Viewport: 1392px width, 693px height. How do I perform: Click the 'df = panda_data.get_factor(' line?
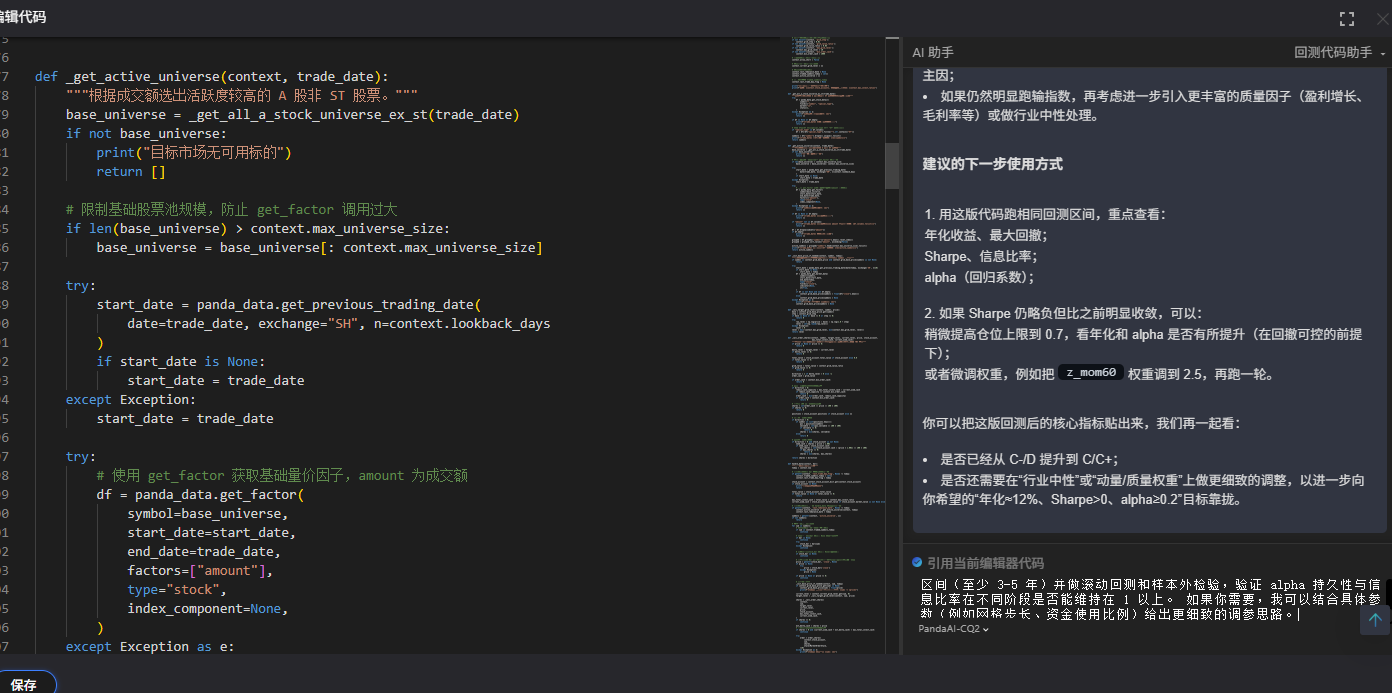(x=200, y=494)
